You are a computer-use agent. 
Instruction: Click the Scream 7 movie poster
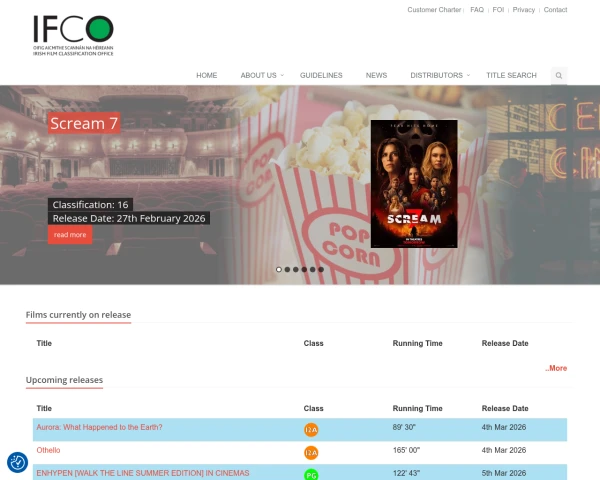pyautogui.click(x=414, y=184)
